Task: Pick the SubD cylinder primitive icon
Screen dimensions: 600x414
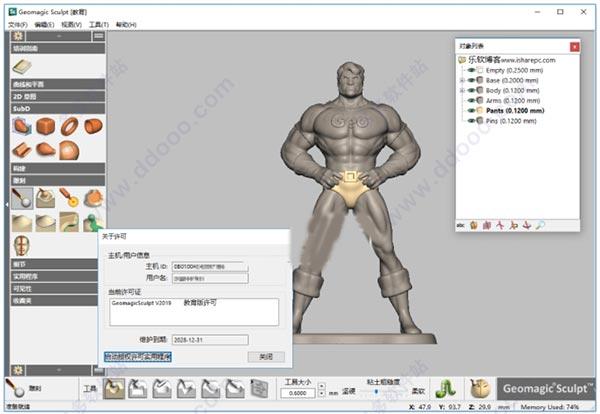Action: point(93,127)
